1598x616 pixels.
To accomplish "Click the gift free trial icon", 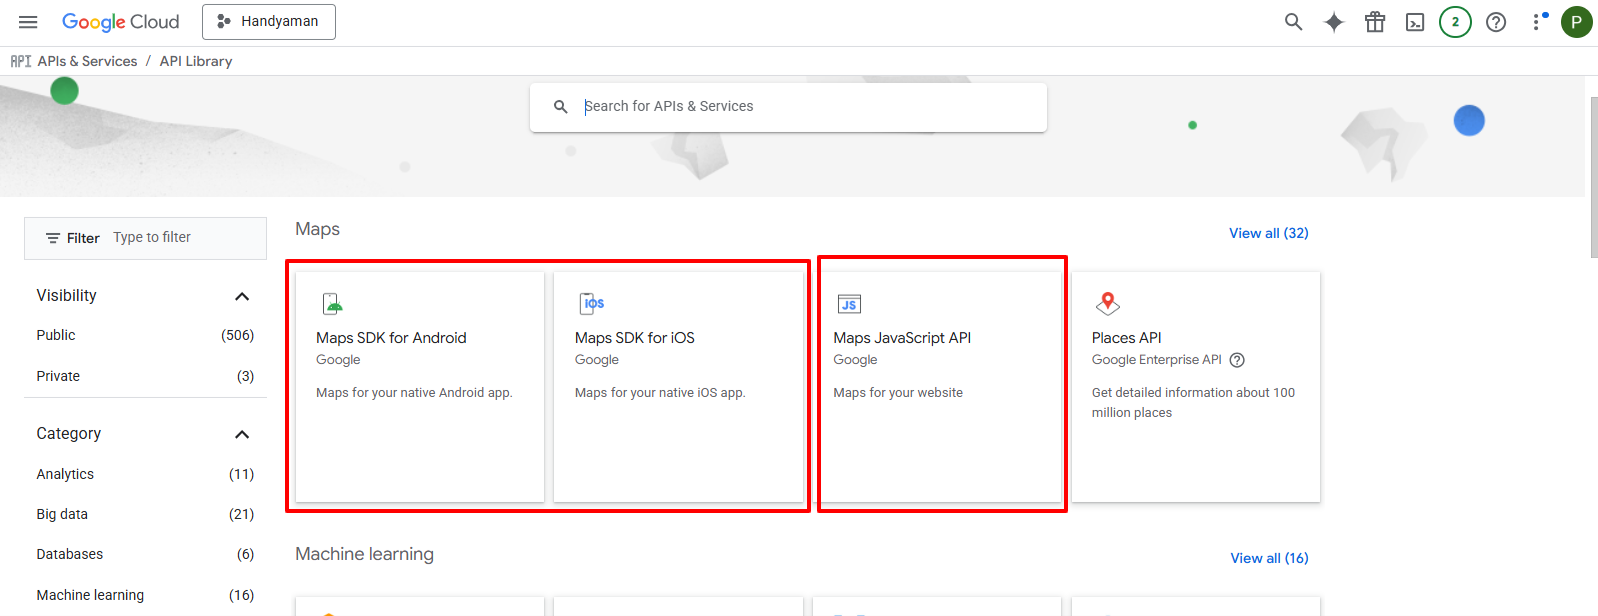I will (1375, 22).
